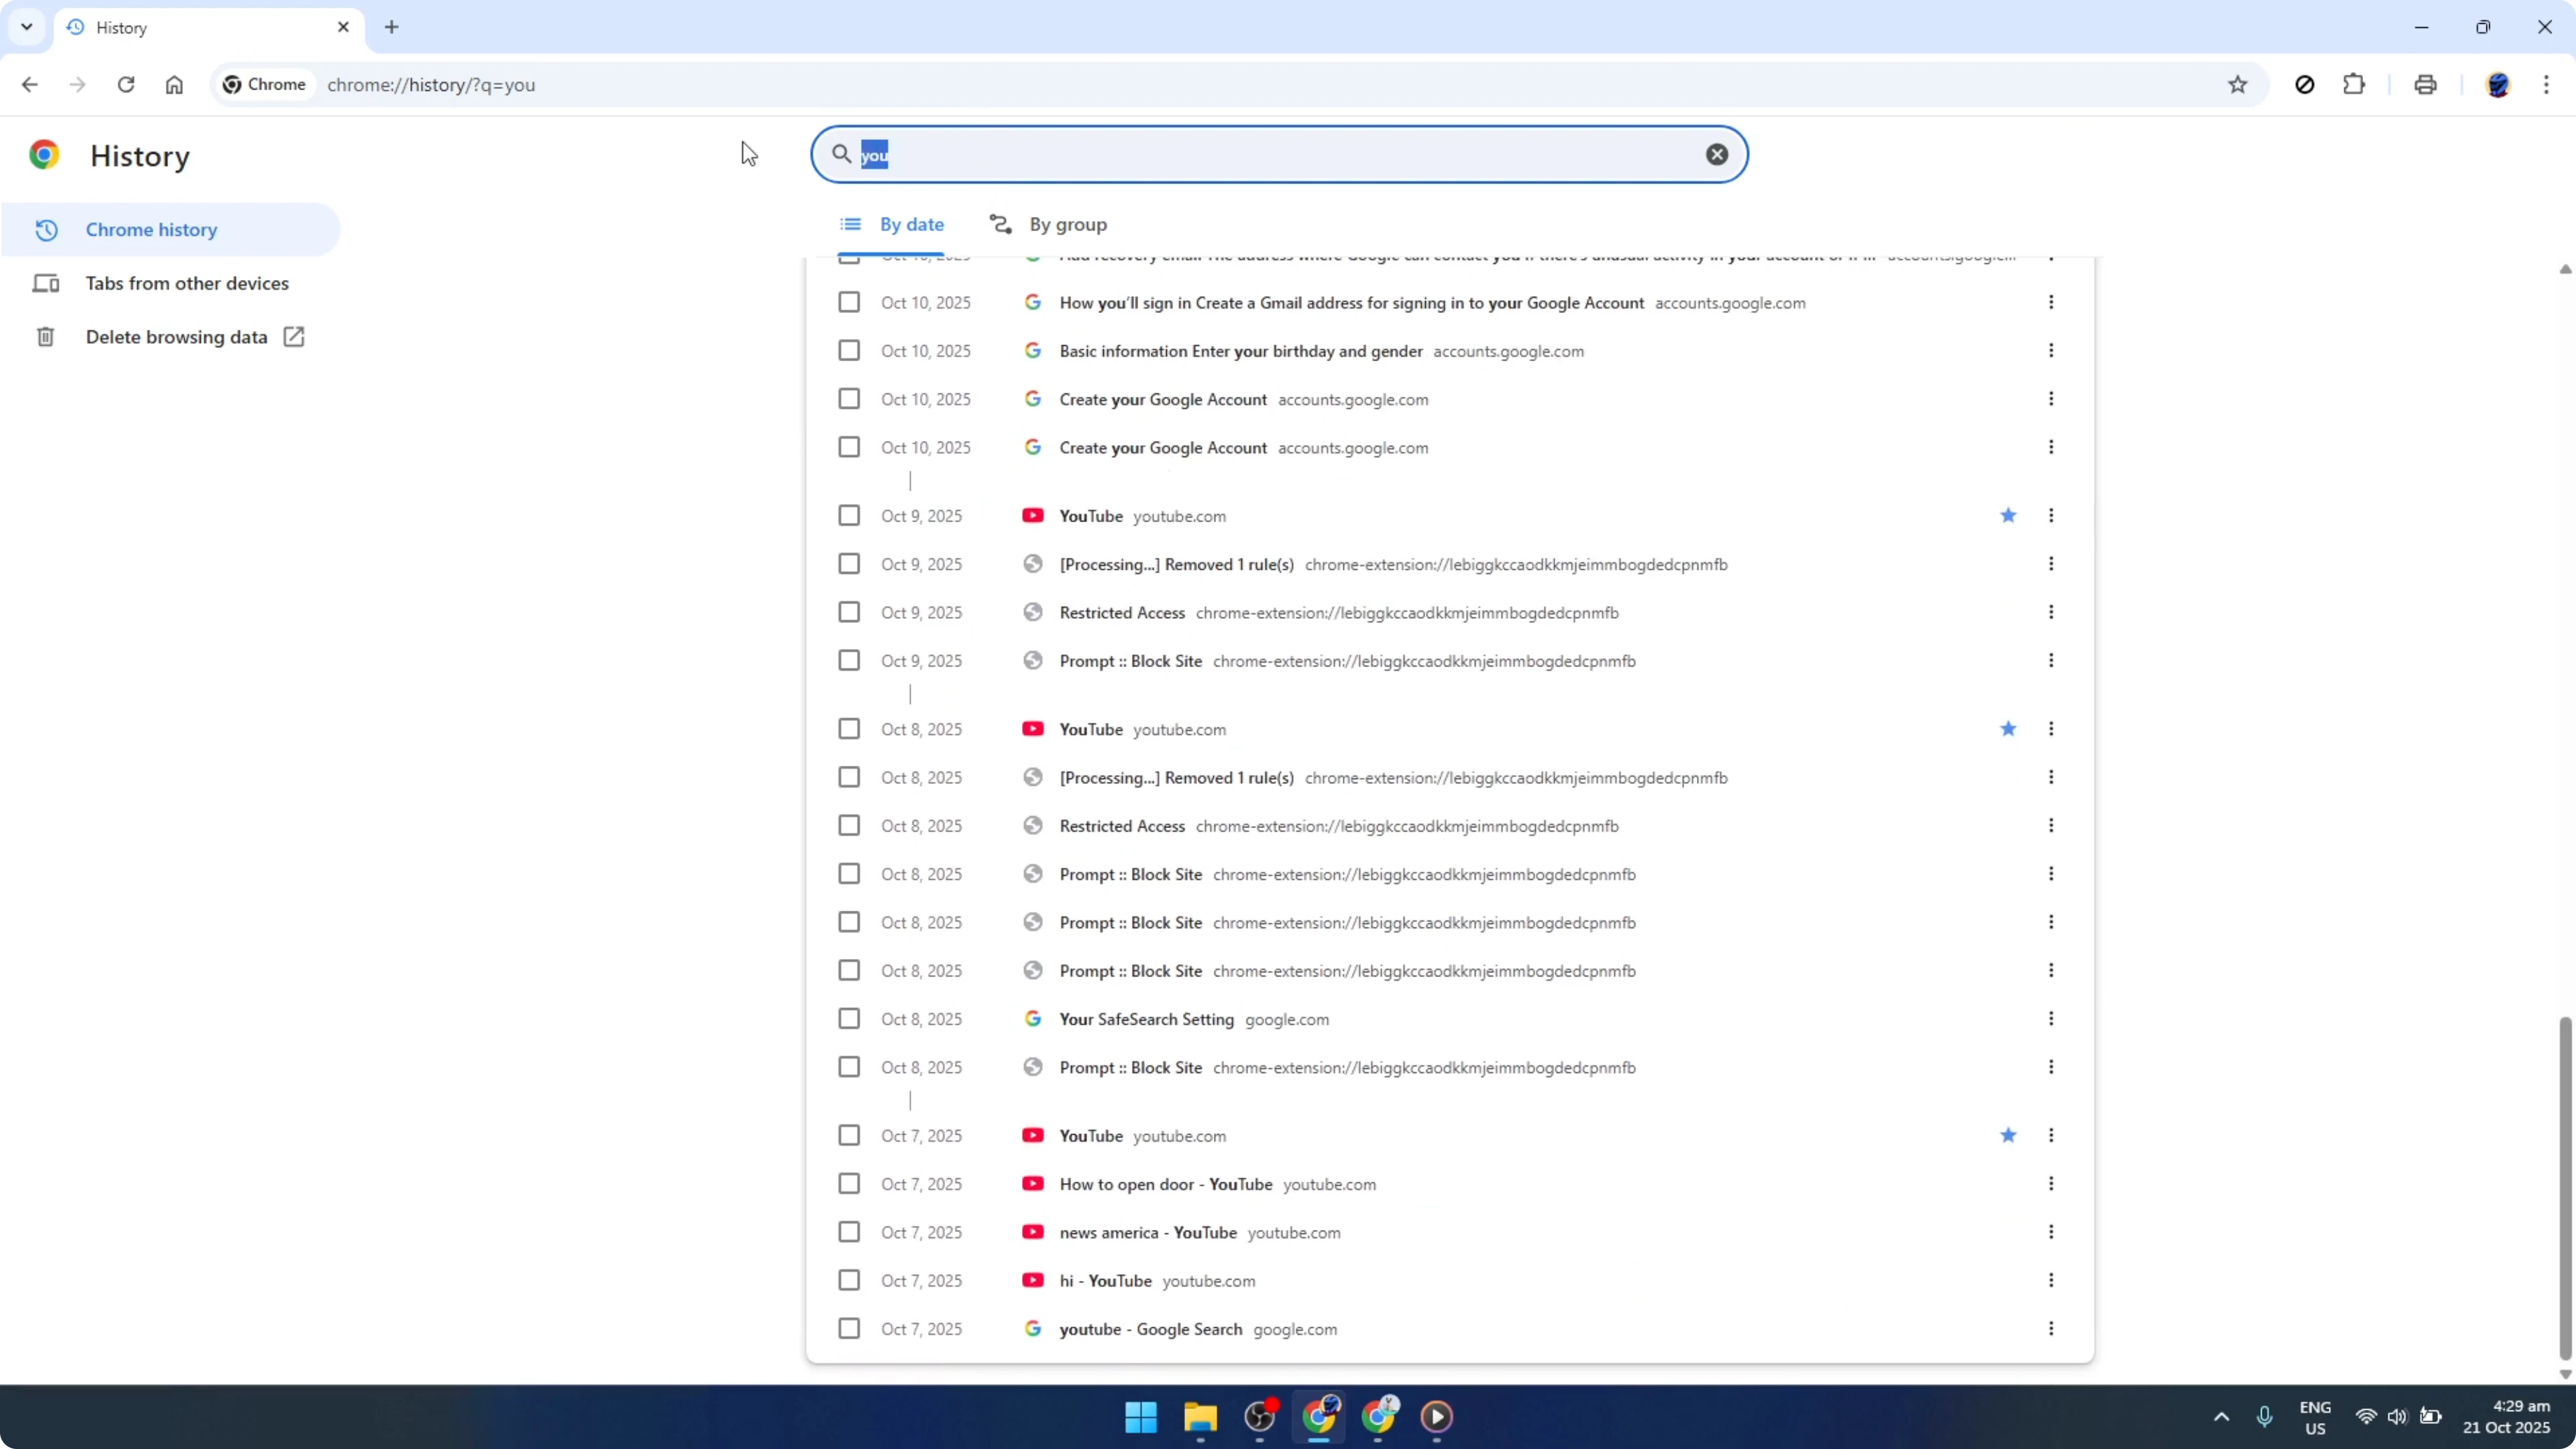Check the Oct 8 YouTube entry

click(849, 729)
